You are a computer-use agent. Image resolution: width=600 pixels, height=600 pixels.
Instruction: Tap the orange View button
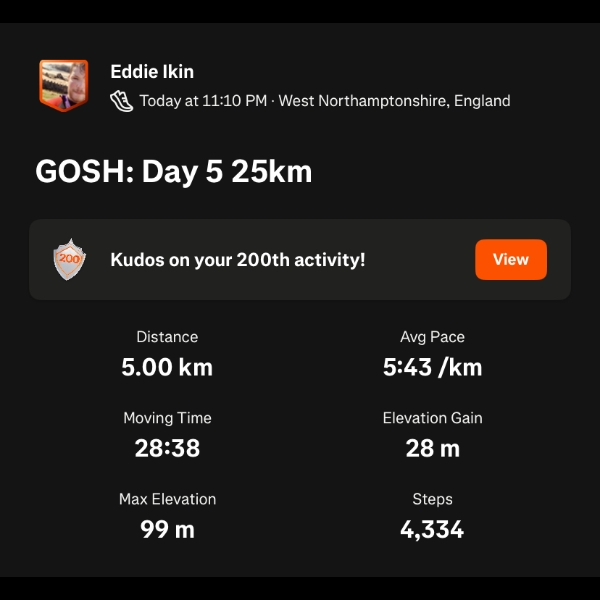tap(511, 259)
